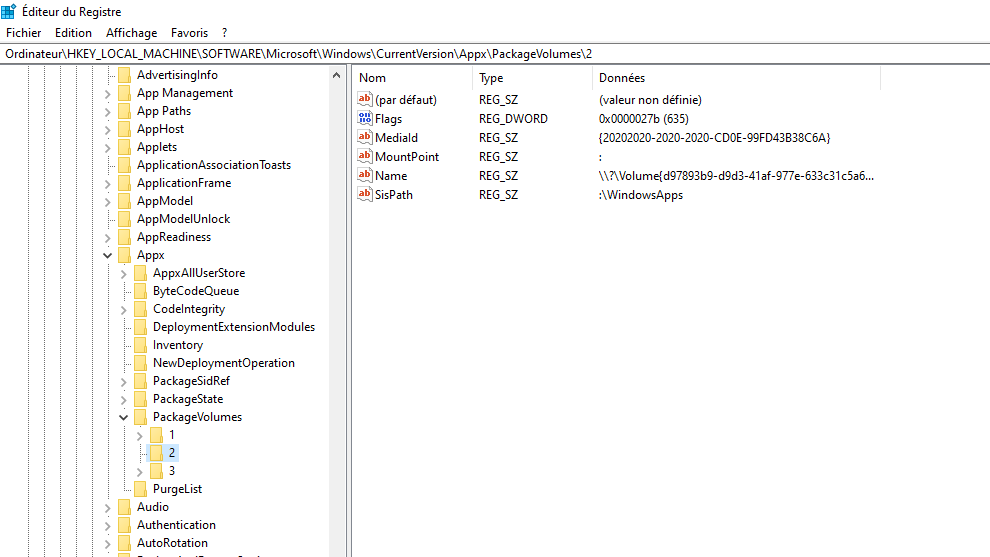
Task: Click the folder icon of key 3
Action: 156,471
